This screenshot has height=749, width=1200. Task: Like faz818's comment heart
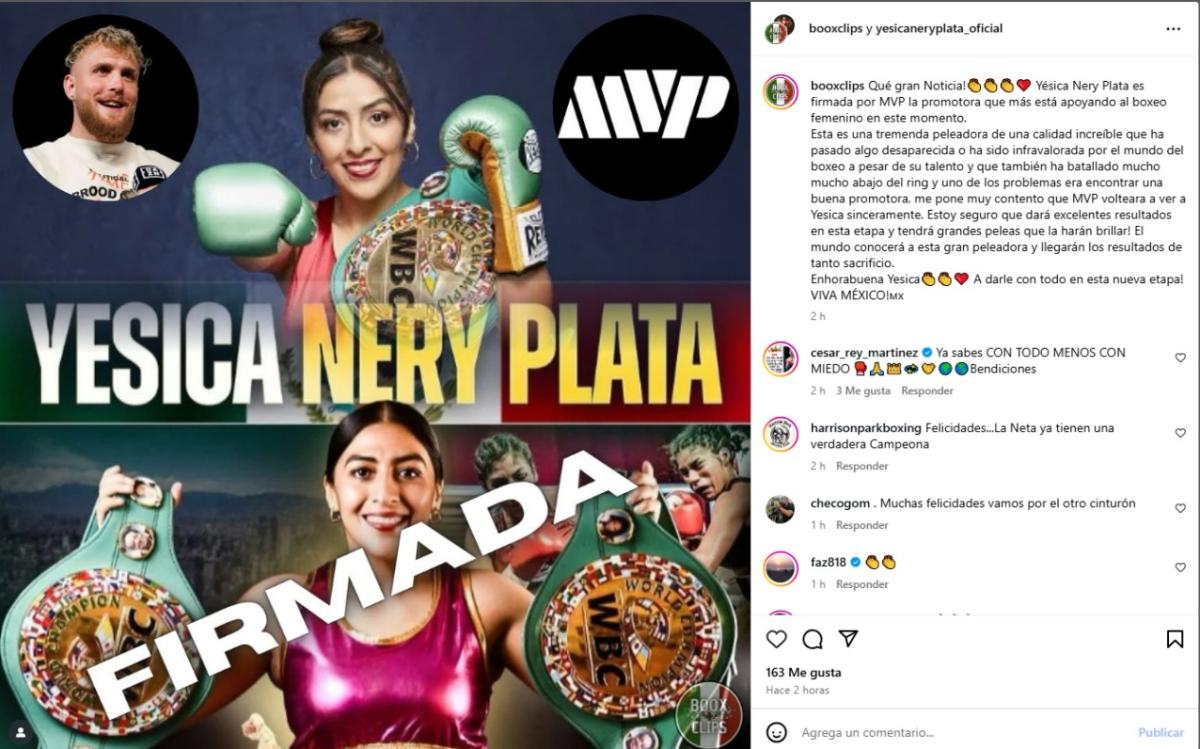[x=1180, y=567]
